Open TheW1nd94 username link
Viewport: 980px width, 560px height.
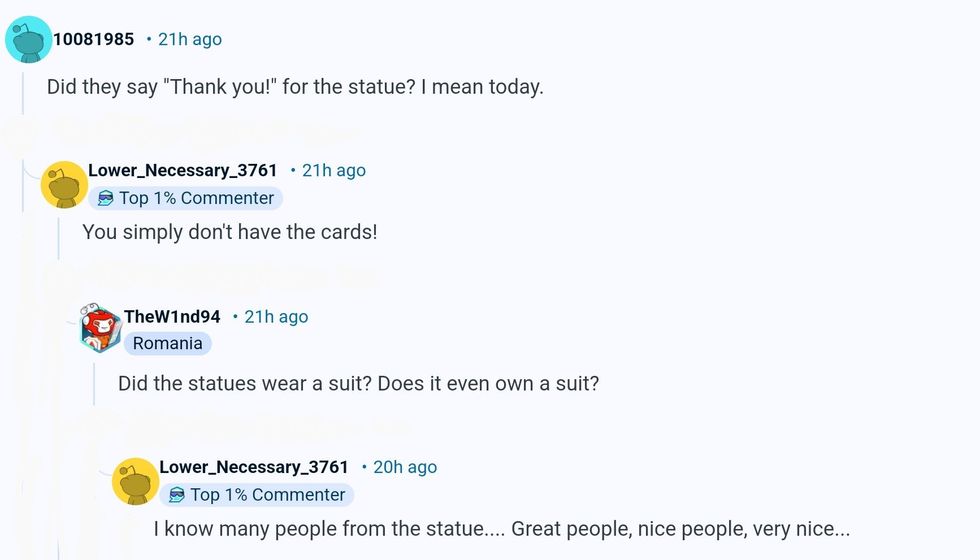pyautogui.click(x=172, y=316)
